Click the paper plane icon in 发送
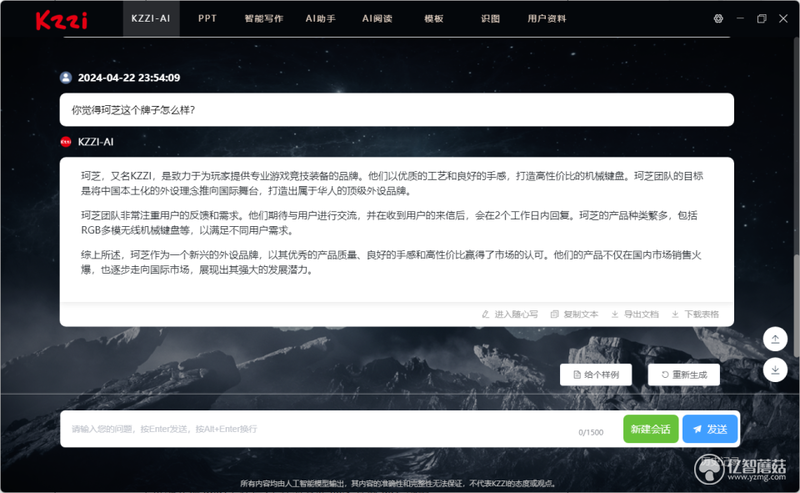 697,429
